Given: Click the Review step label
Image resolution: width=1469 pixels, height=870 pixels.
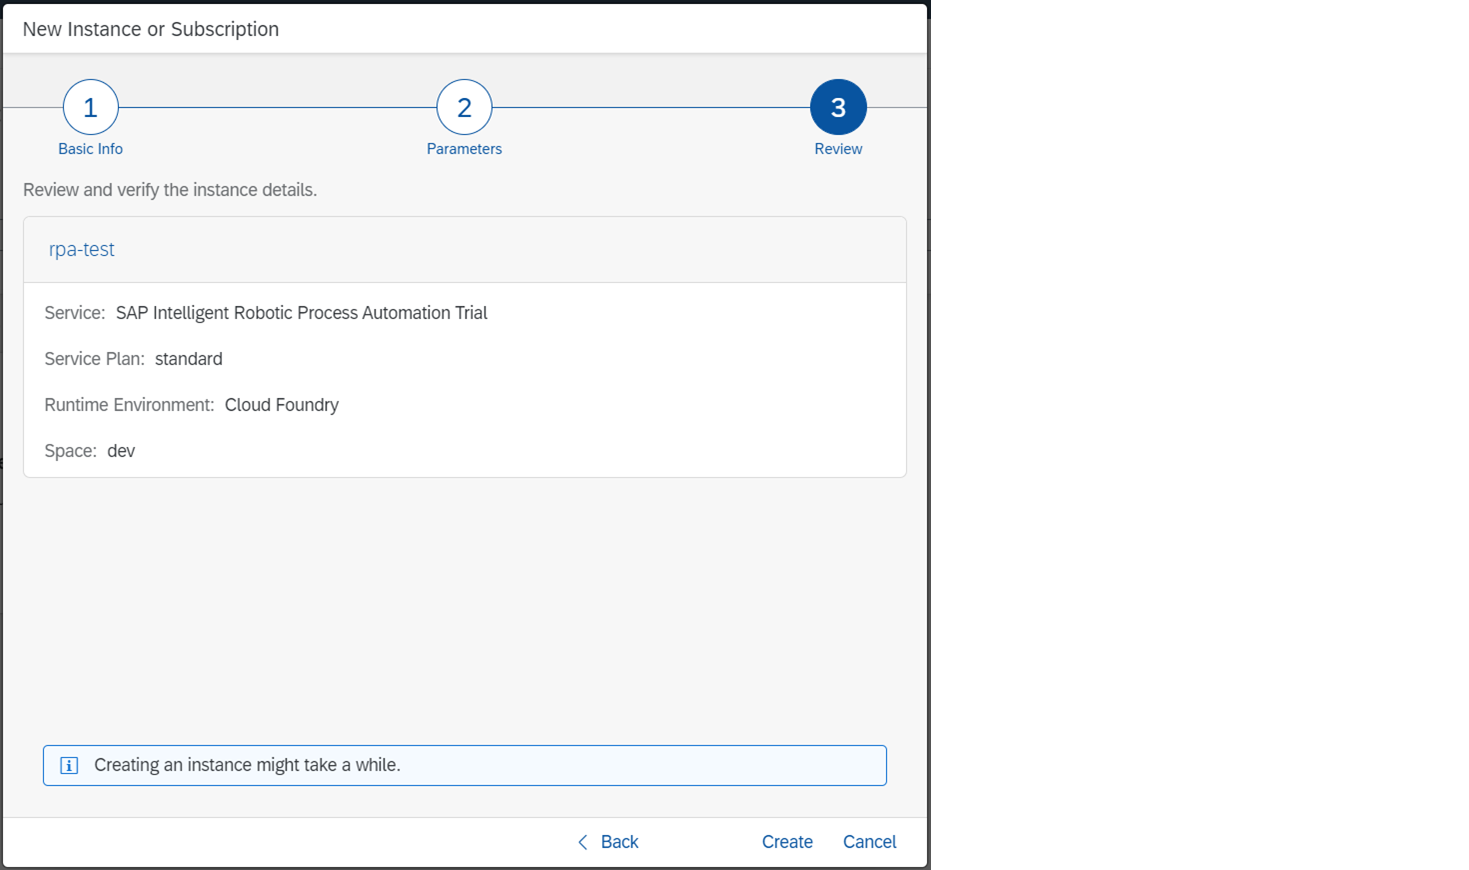Looking at the screenshot, I should 838,149.
